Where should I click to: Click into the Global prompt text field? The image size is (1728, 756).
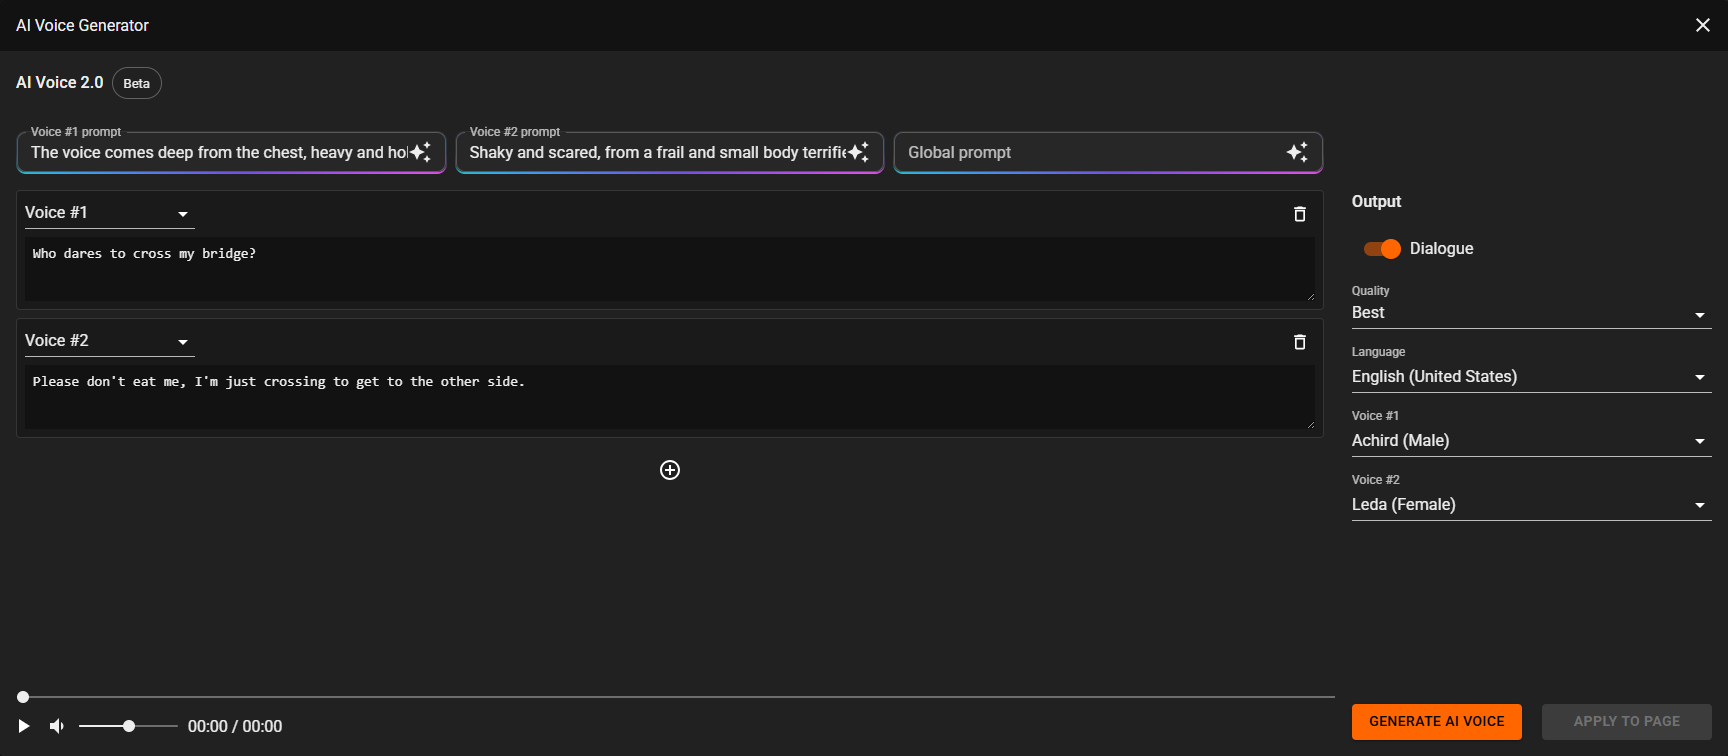point(1090,153)
